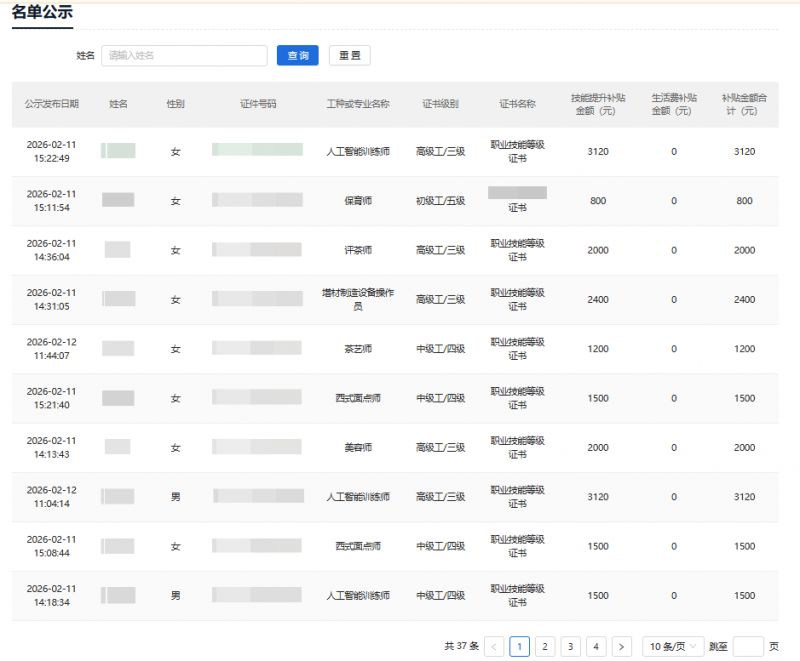Viewport: 800px width, 661px height.
Task: Click the 生活费补贴金额 column header
Action: tap(673, 104)
